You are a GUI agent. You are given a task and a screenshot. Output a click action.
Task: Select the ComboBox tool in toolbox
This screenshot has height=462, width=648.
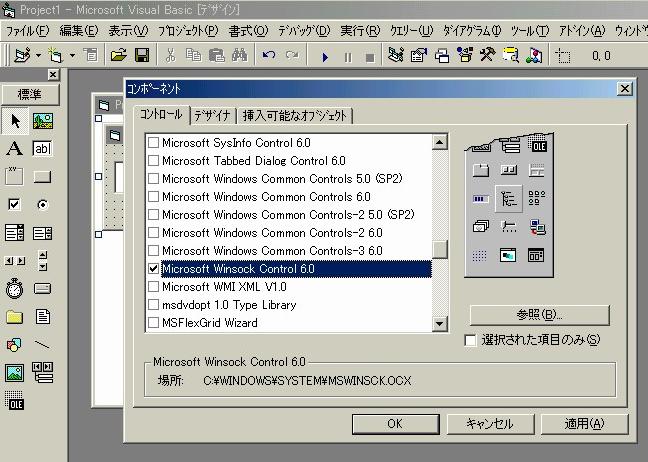coord(14,233)
